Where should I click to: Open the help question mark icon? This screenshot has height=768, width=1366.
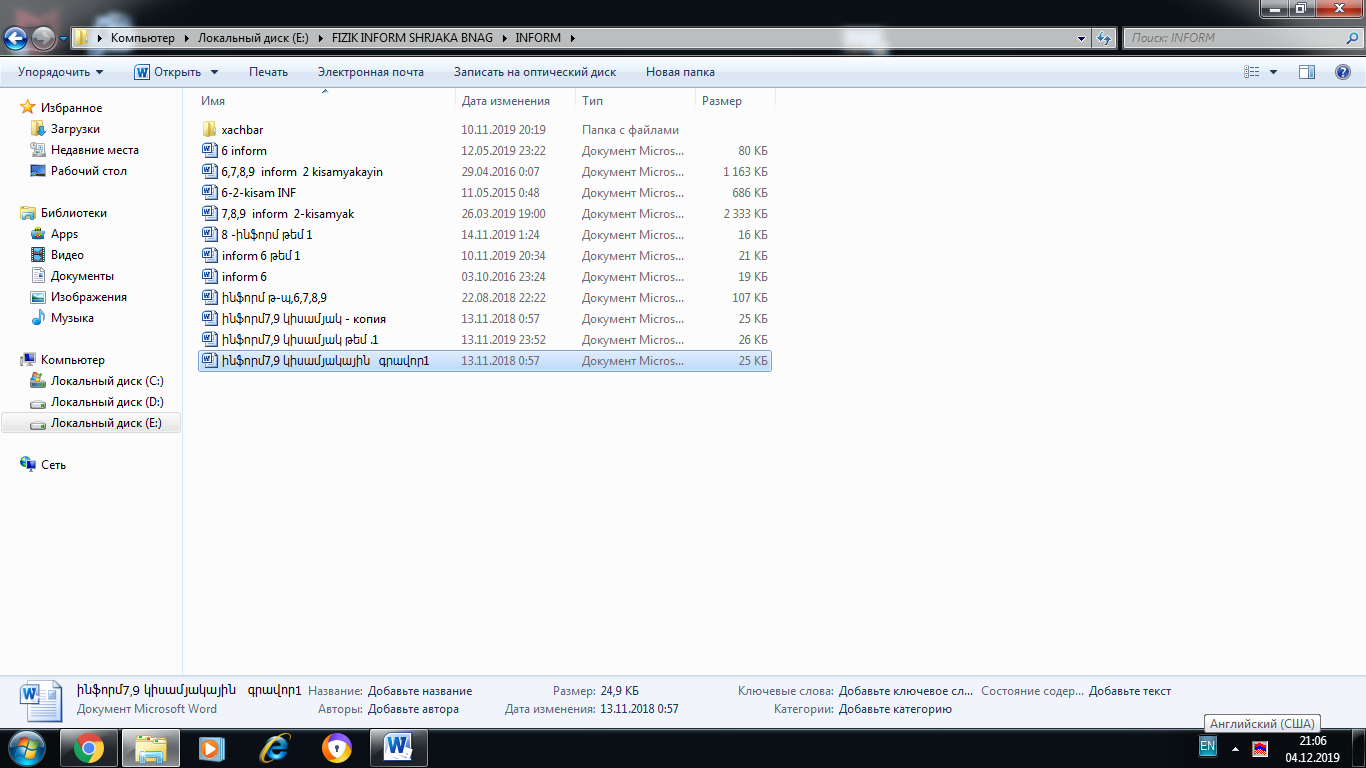pos(1343,72)
